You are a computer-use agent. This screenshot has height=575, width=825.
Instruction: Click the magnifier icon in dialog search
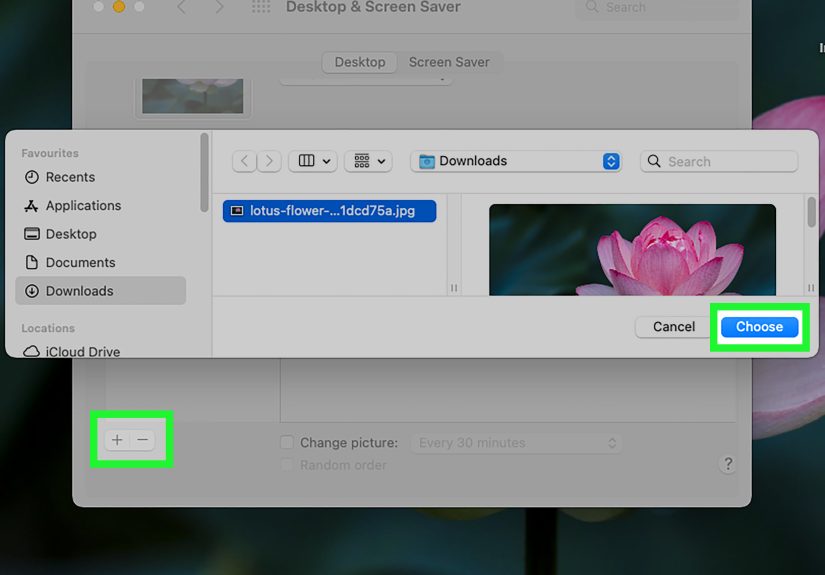(653, 161)
